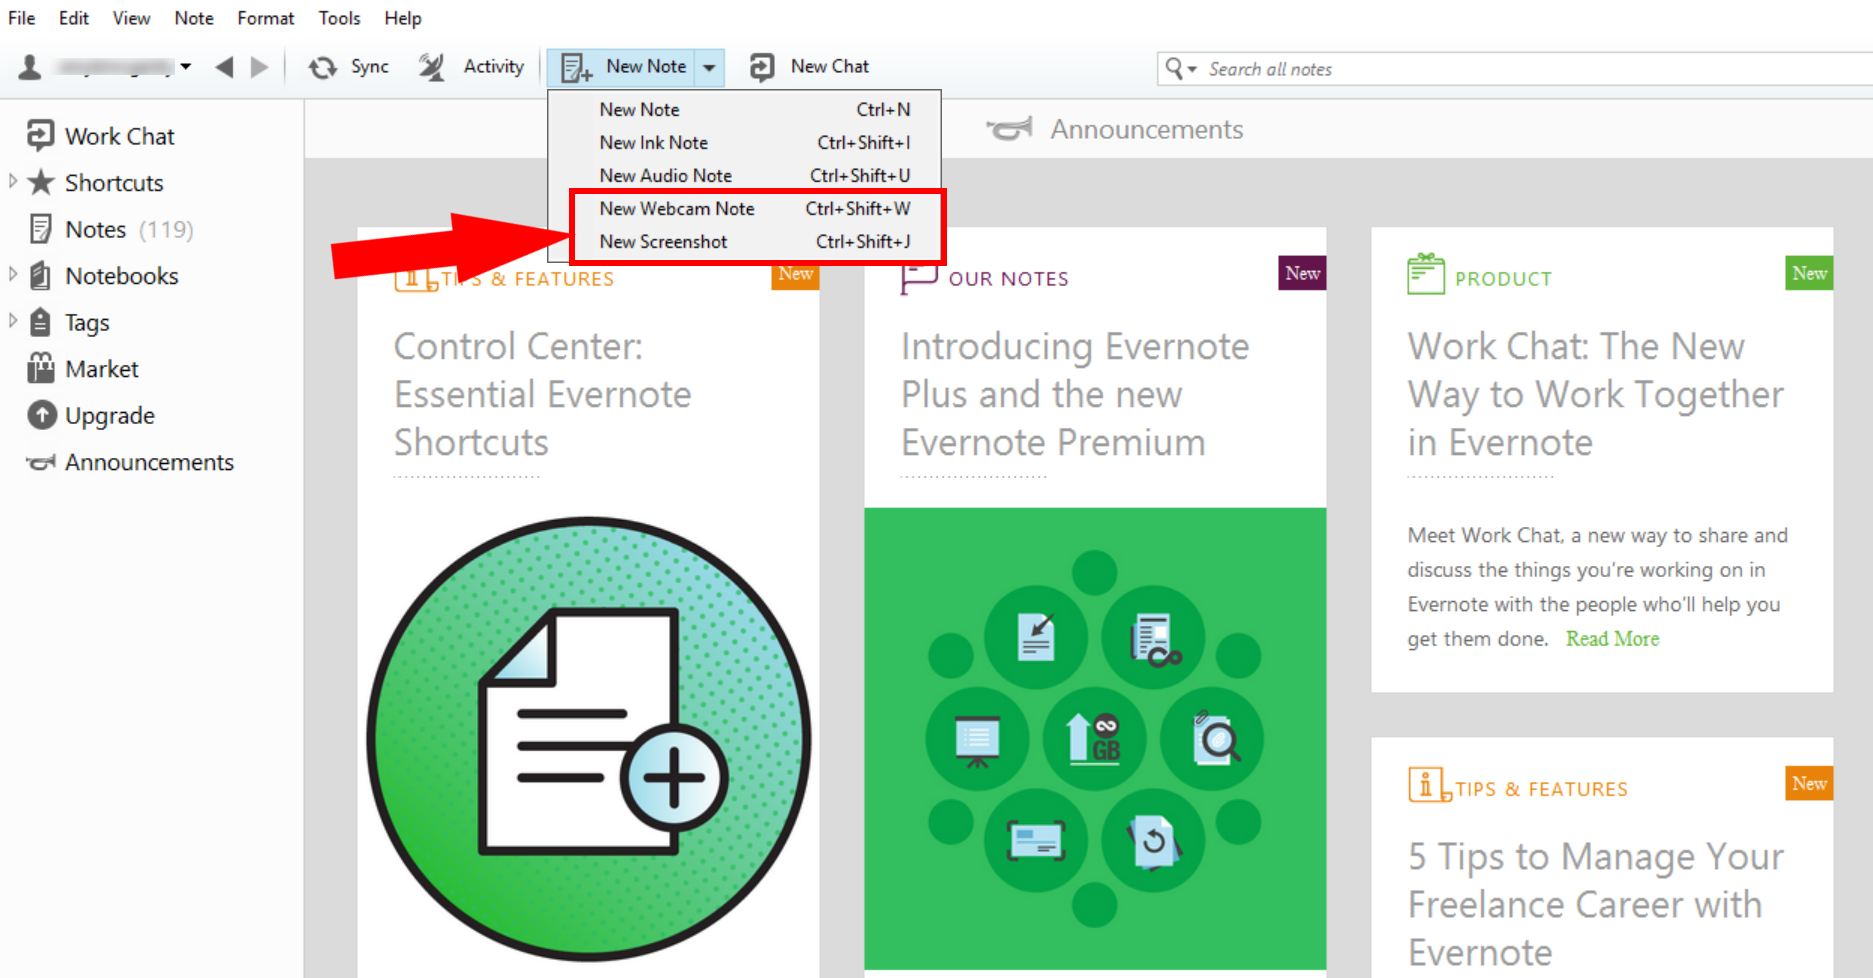Image resolution: width=1873 pixels, height=978 pixels.
Task: Select the Notes sidebar icon
Action: [41, 229]
